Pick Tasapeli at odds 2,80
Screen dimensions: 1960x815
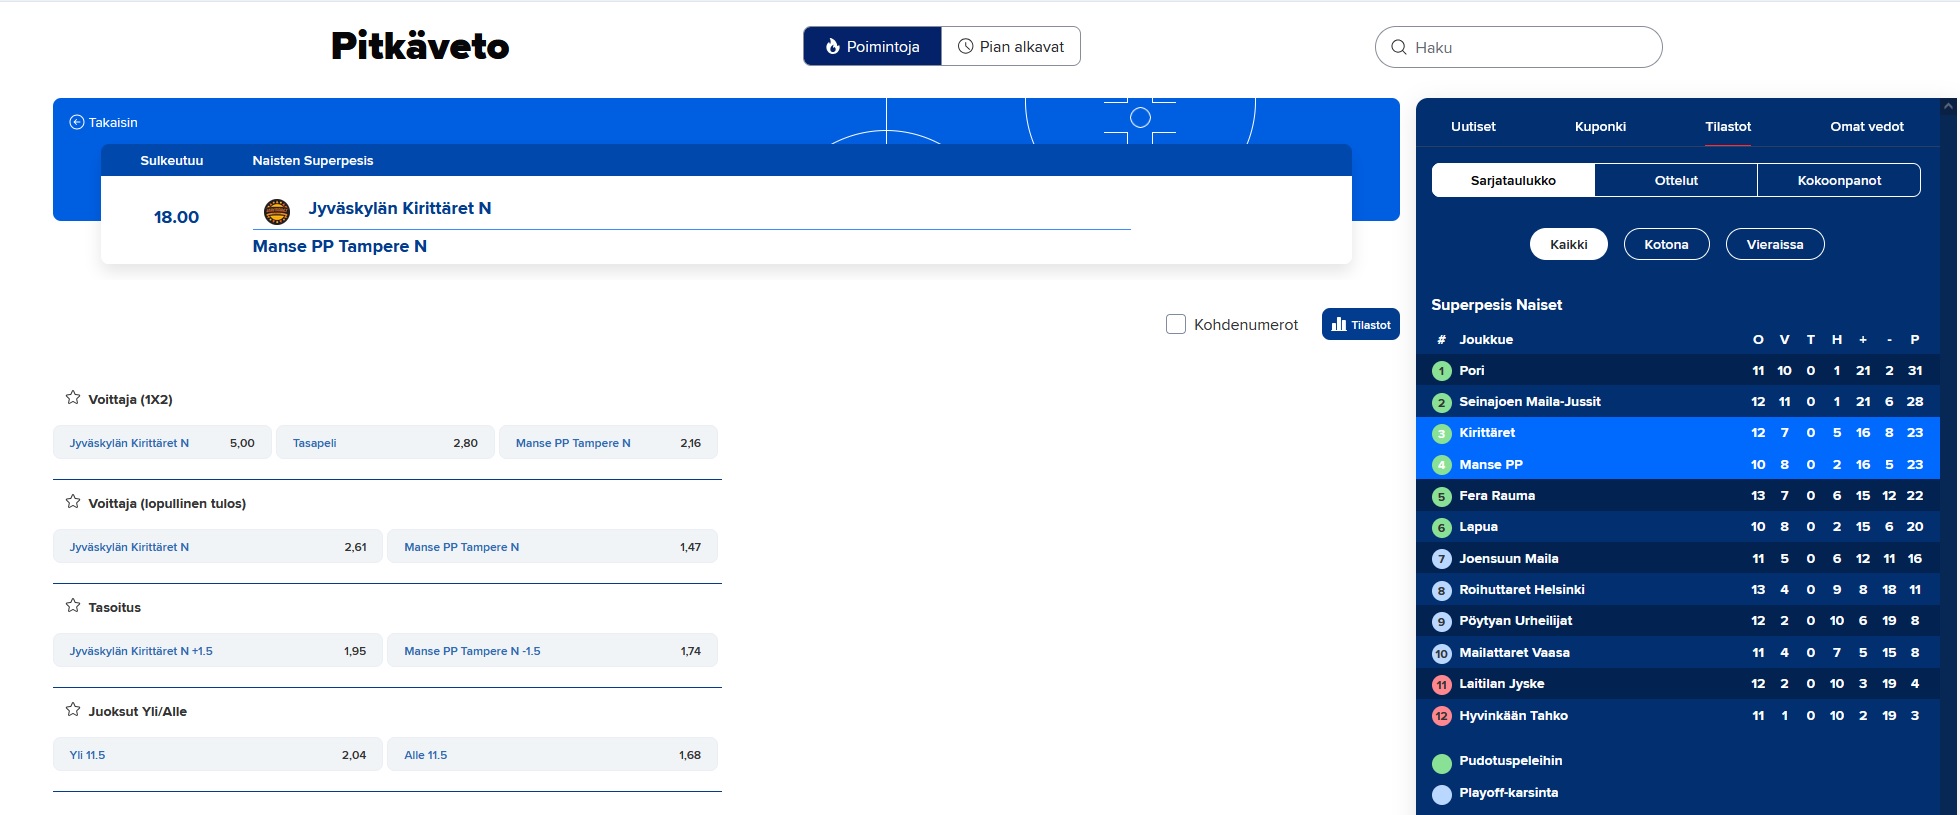click(385, 442)
